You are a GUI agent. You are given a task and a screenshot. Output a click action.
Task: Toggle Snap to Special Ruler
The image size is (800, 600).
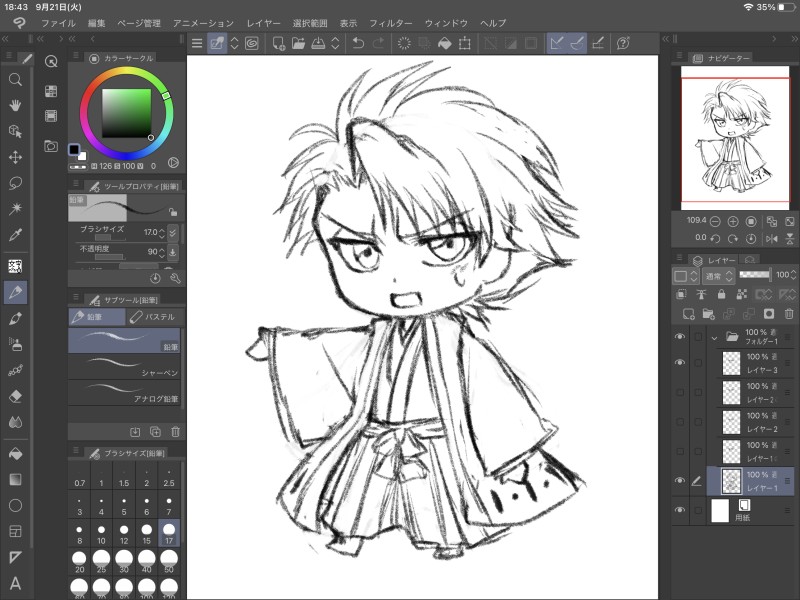click(x=577, y=43)
